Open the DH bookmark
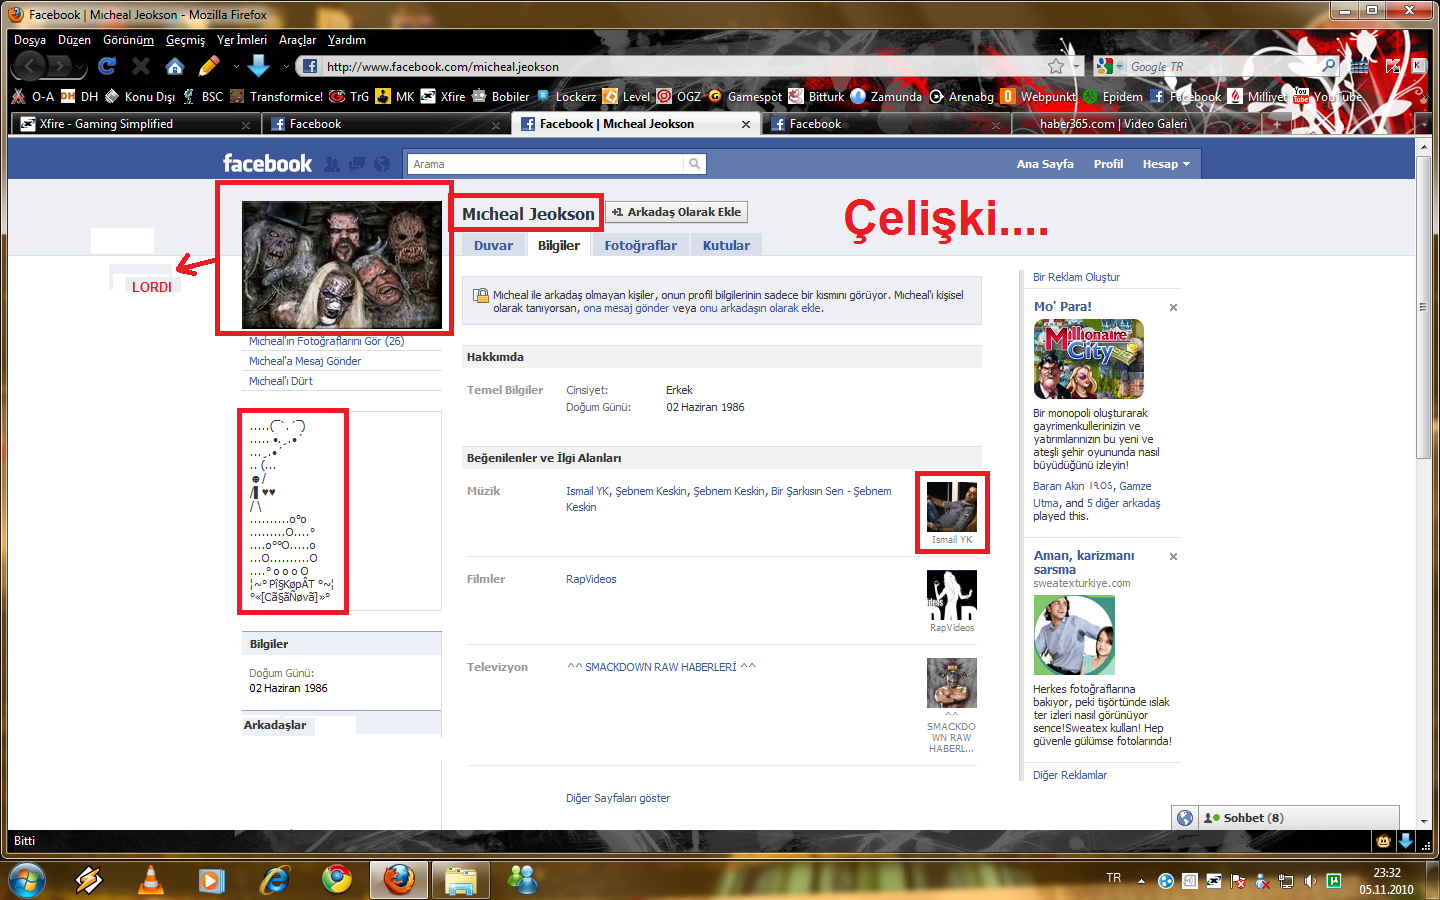The height and width of the screenshot is (900, 1440). click(79, 97)
